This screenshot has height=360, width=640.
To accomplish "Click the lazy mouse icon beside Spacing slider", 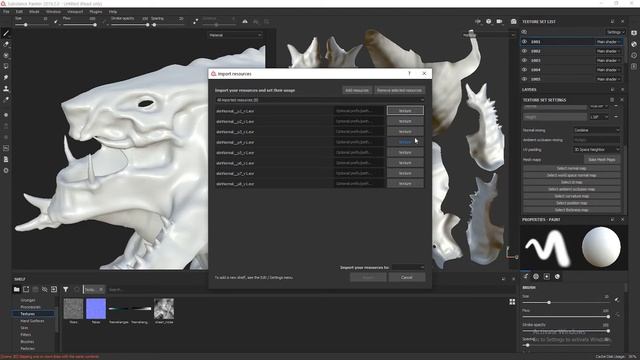I will pyautogui.click(x=196, y=21).
